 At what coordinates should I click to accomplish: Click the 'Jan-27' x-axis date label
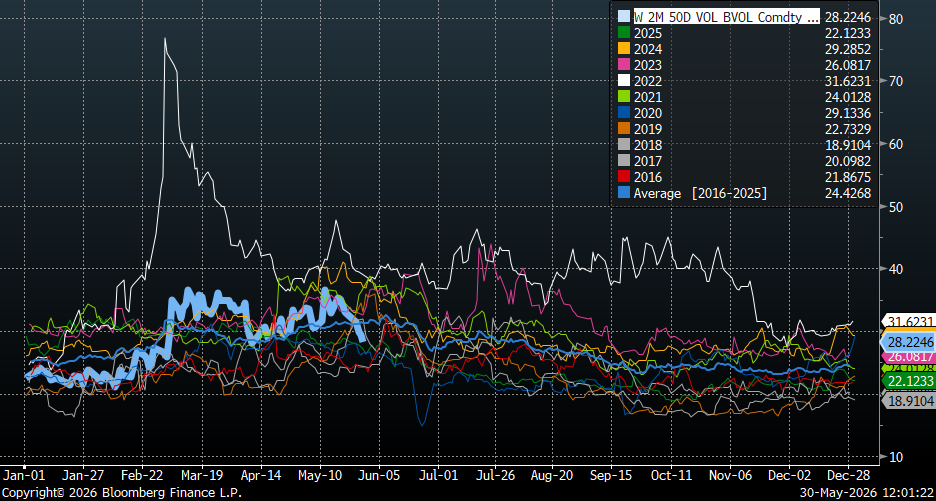(83, 476)
